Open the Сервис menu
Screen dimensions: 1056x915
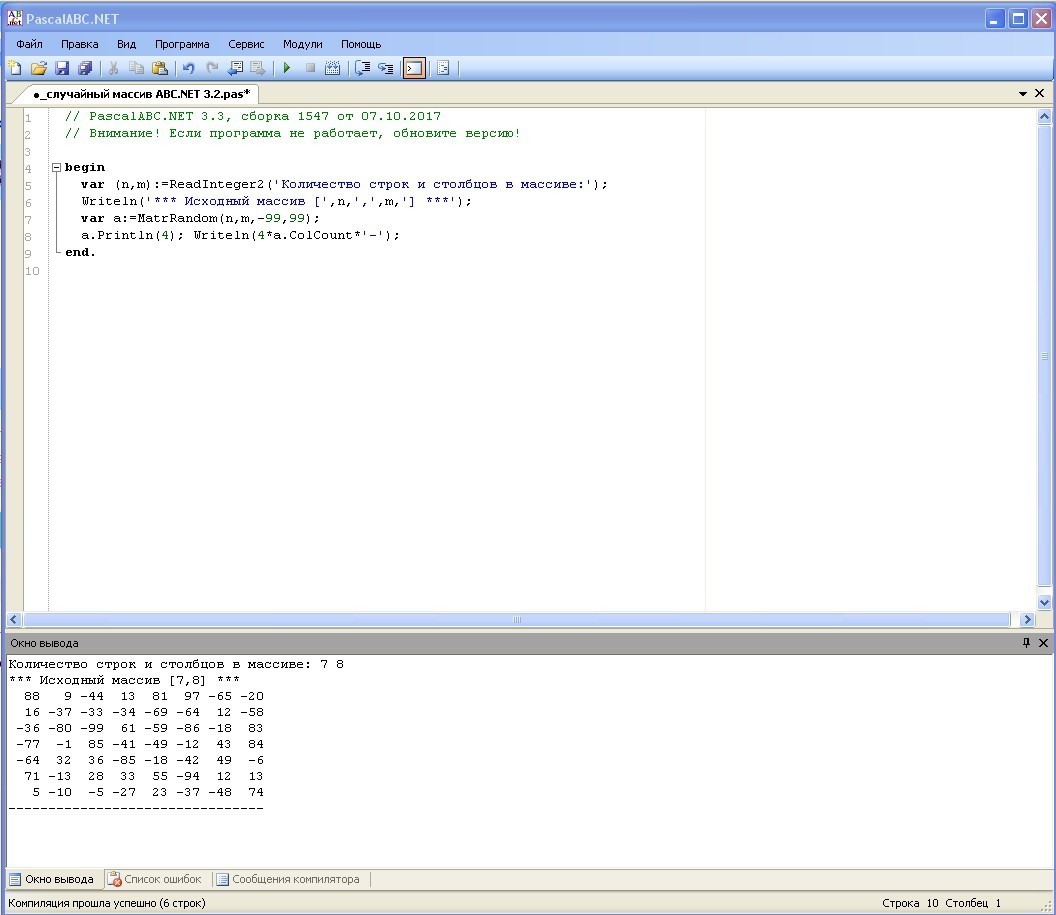(x=246, y=44)
